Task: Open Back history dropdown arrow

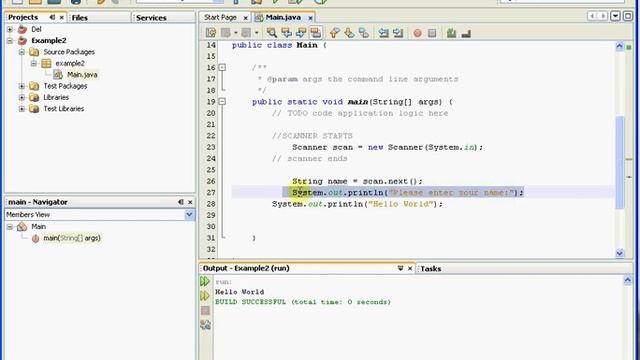Action: click(x=236, y=33)
